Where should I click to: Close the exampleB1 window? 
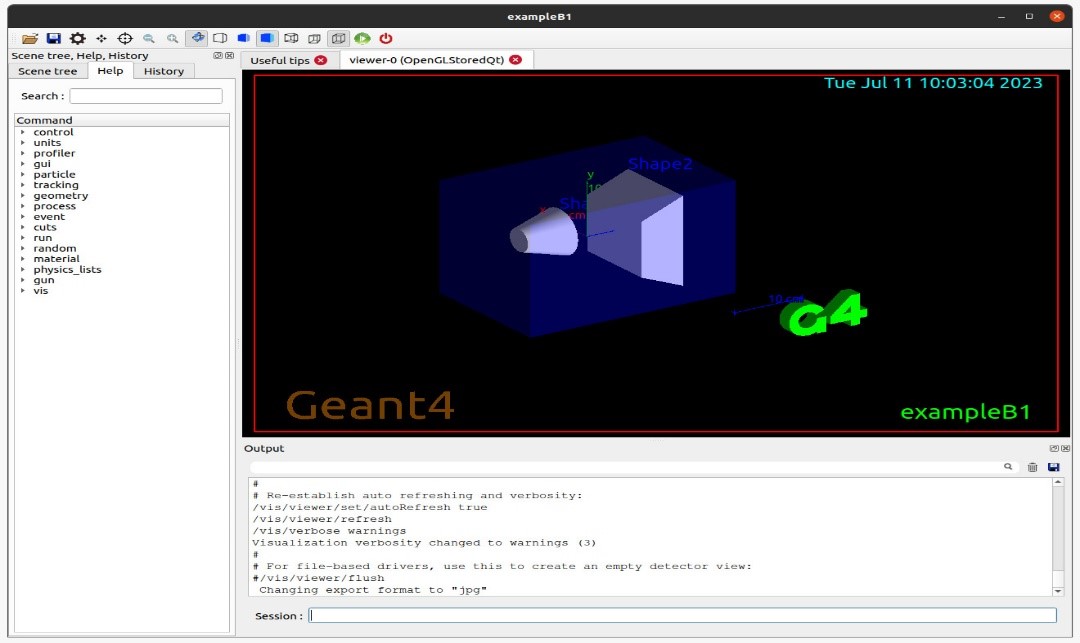pos(1057,17)
